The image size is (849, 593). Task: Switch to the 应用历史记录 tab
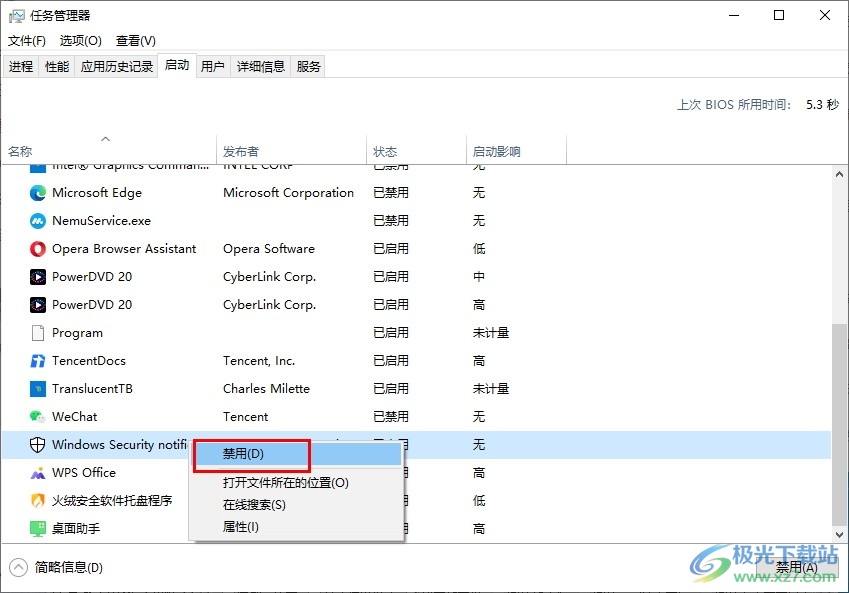(x=116, y=67)
